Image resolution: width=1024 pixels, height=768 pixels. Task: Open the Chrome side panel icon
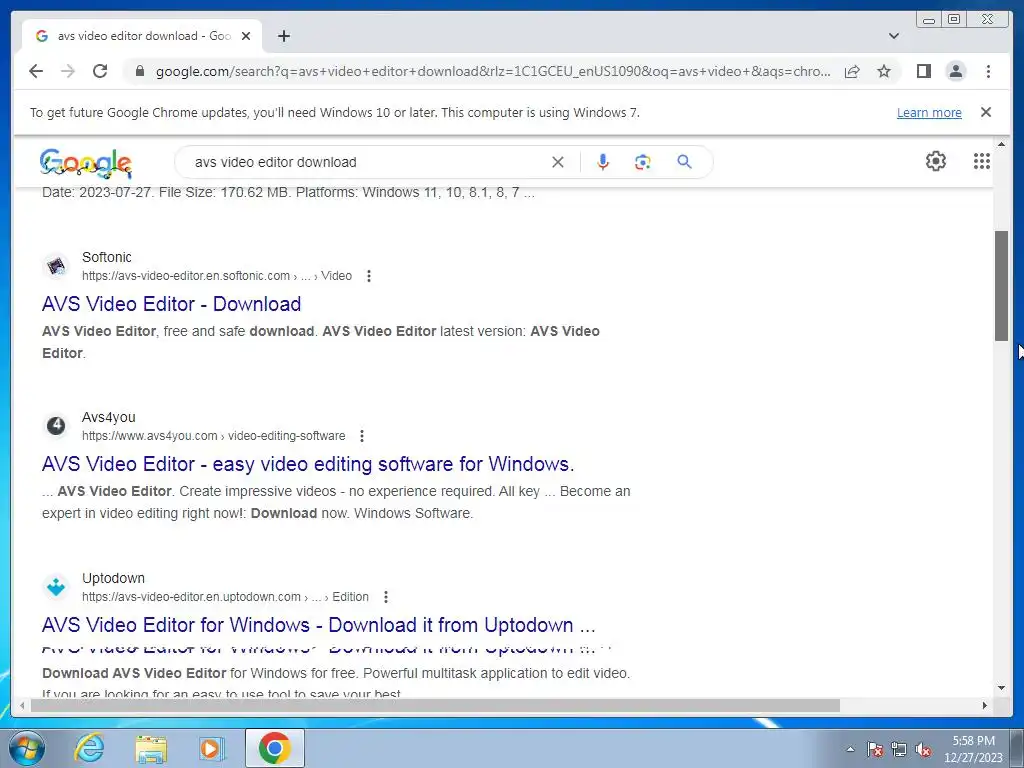(923, 71)
